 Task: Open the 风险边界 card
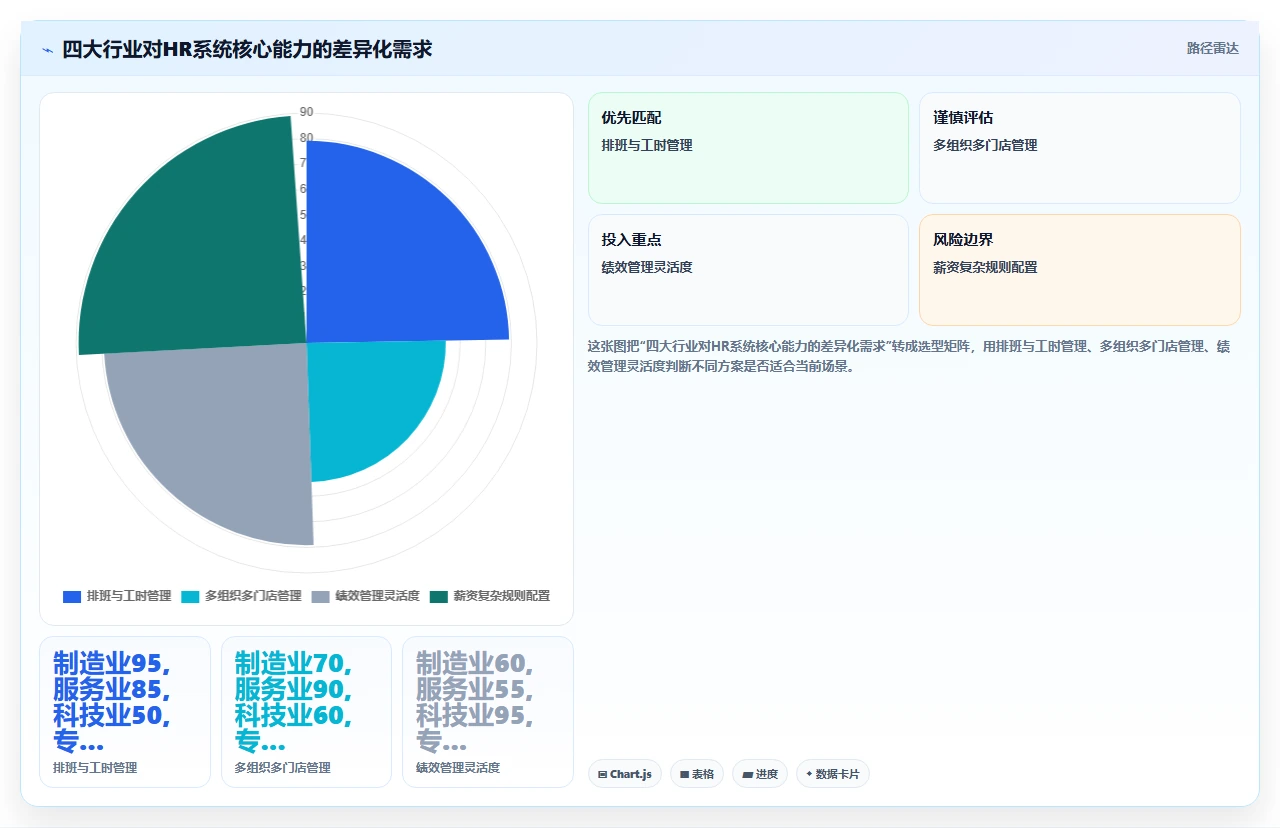pyautogui.click(x=1080, y=270)
